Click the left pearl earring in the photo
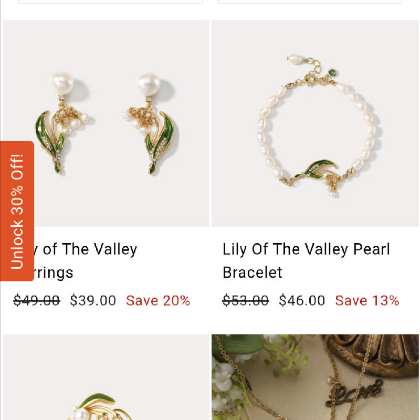The height and width of the screenshot is (420, 420). coord(63,123)
